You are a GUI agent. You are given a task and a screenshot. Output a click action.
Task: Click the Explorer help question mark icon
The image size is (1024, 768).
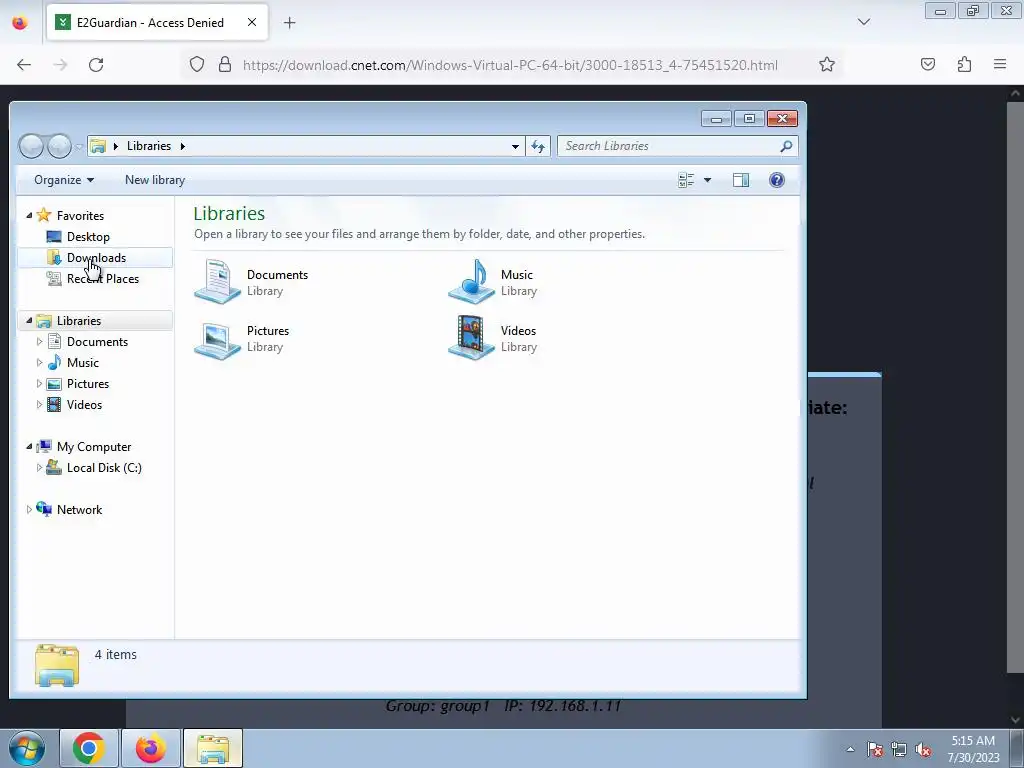point(776,180)
